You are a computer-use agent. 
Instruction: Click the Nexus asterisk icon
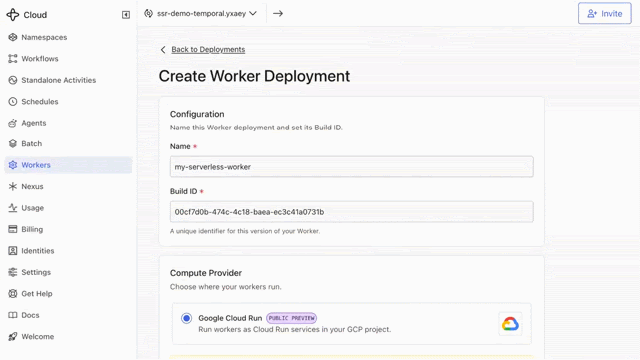[13, 187]
